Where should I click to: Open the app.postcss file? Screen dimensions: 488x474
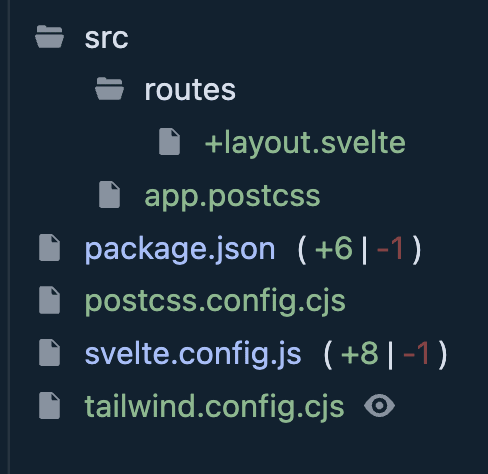[x=232, y=197]
